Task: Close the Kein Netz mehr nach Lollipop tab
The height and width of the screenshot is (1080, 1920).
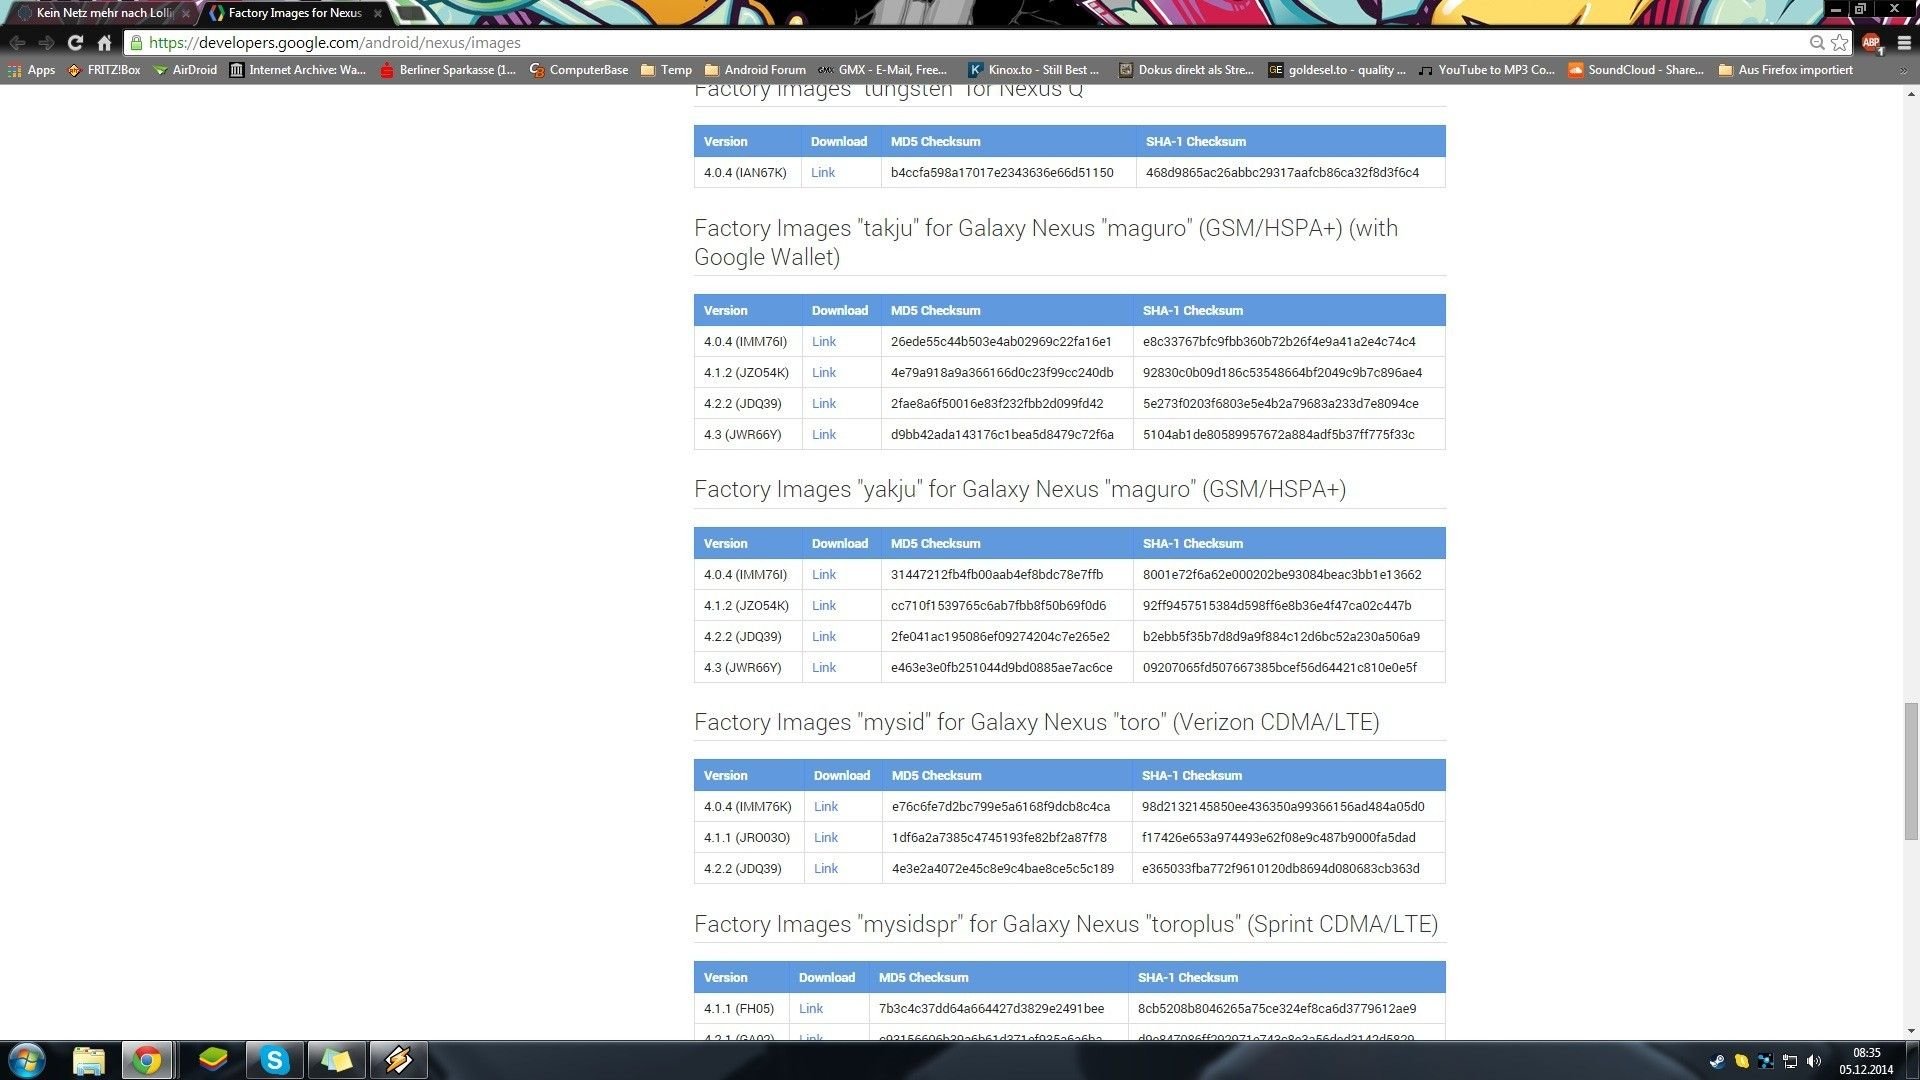Action: point(186,14)
